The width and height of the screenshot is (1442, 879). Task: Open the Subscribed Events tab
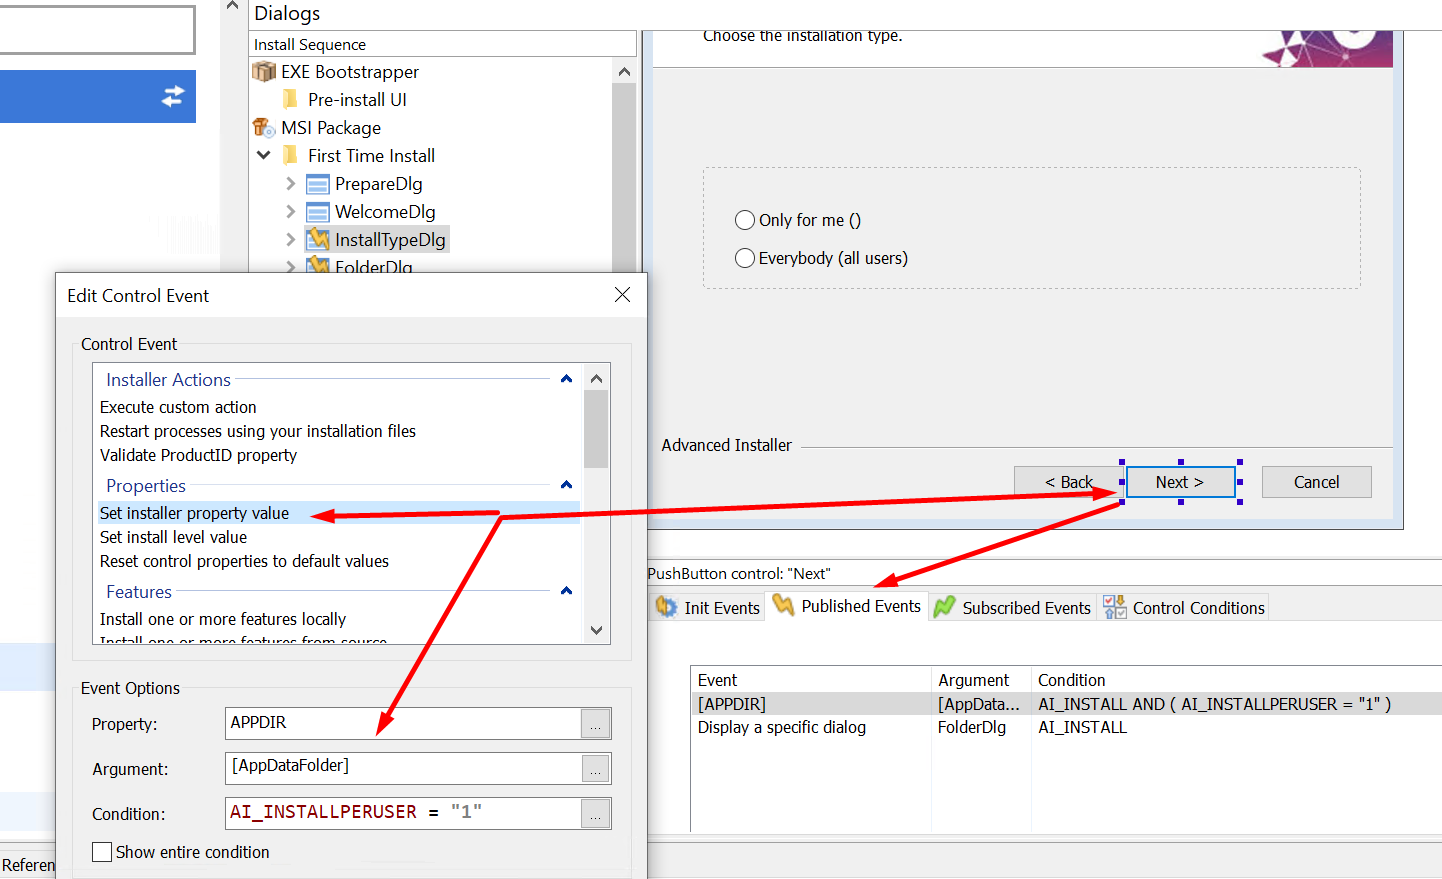click(x=1014, y=608)
